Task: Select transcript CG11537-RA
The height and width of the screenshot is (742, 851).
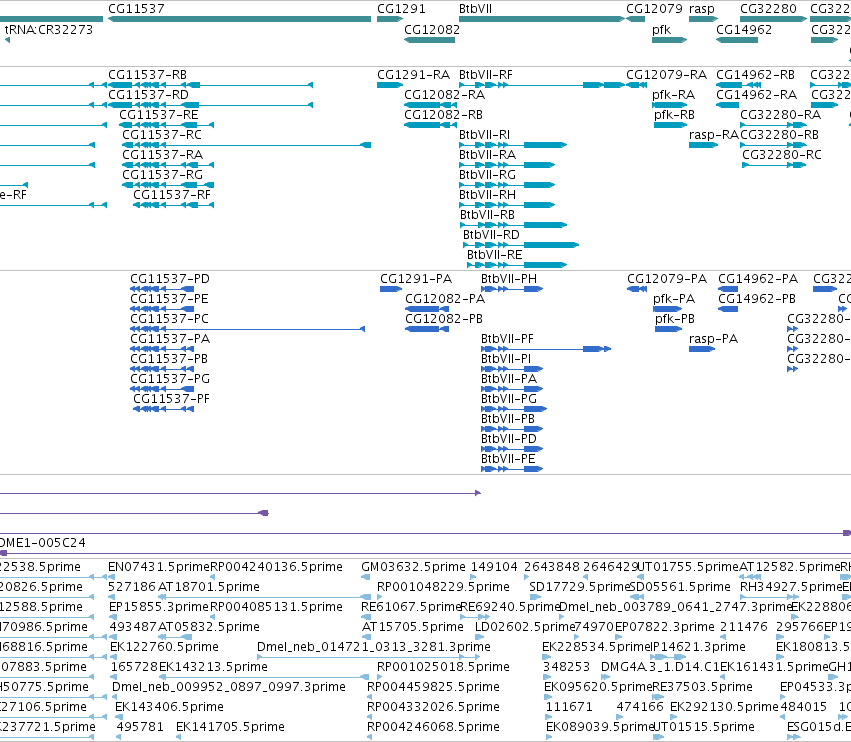Action: (x=163, y=155)
